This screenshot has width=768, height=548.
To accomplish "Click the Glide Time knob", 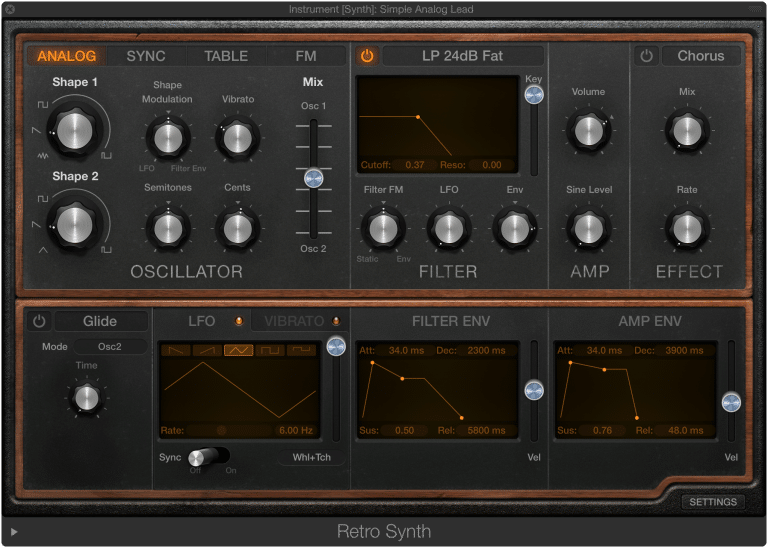I will pos(87,397).
